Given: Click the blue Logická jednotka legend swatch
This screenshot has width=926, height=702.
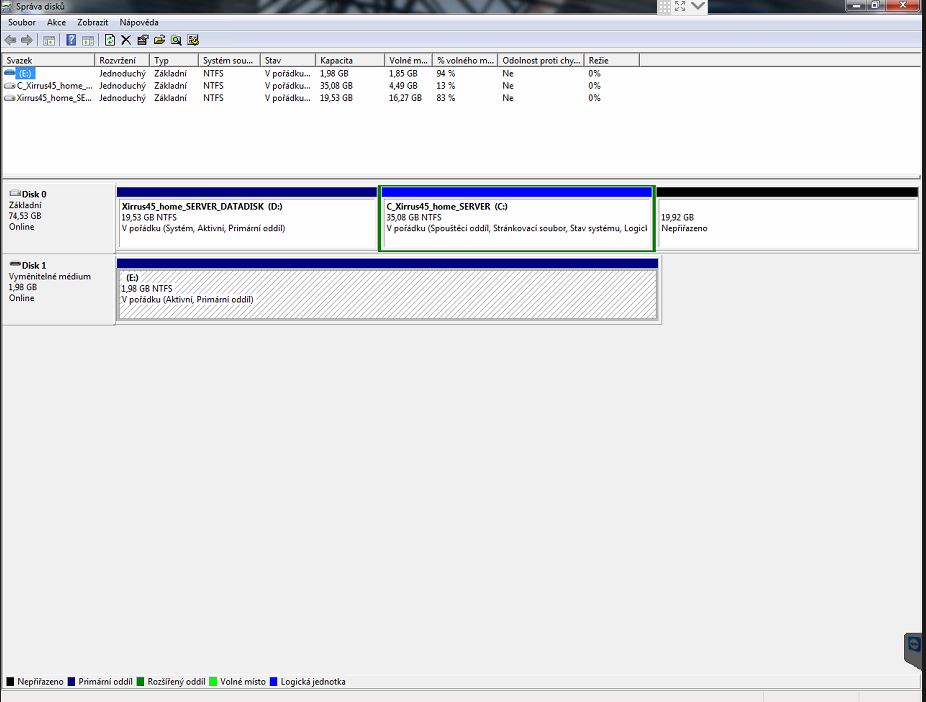Looking at the screenshot, I should click(273, 681).
